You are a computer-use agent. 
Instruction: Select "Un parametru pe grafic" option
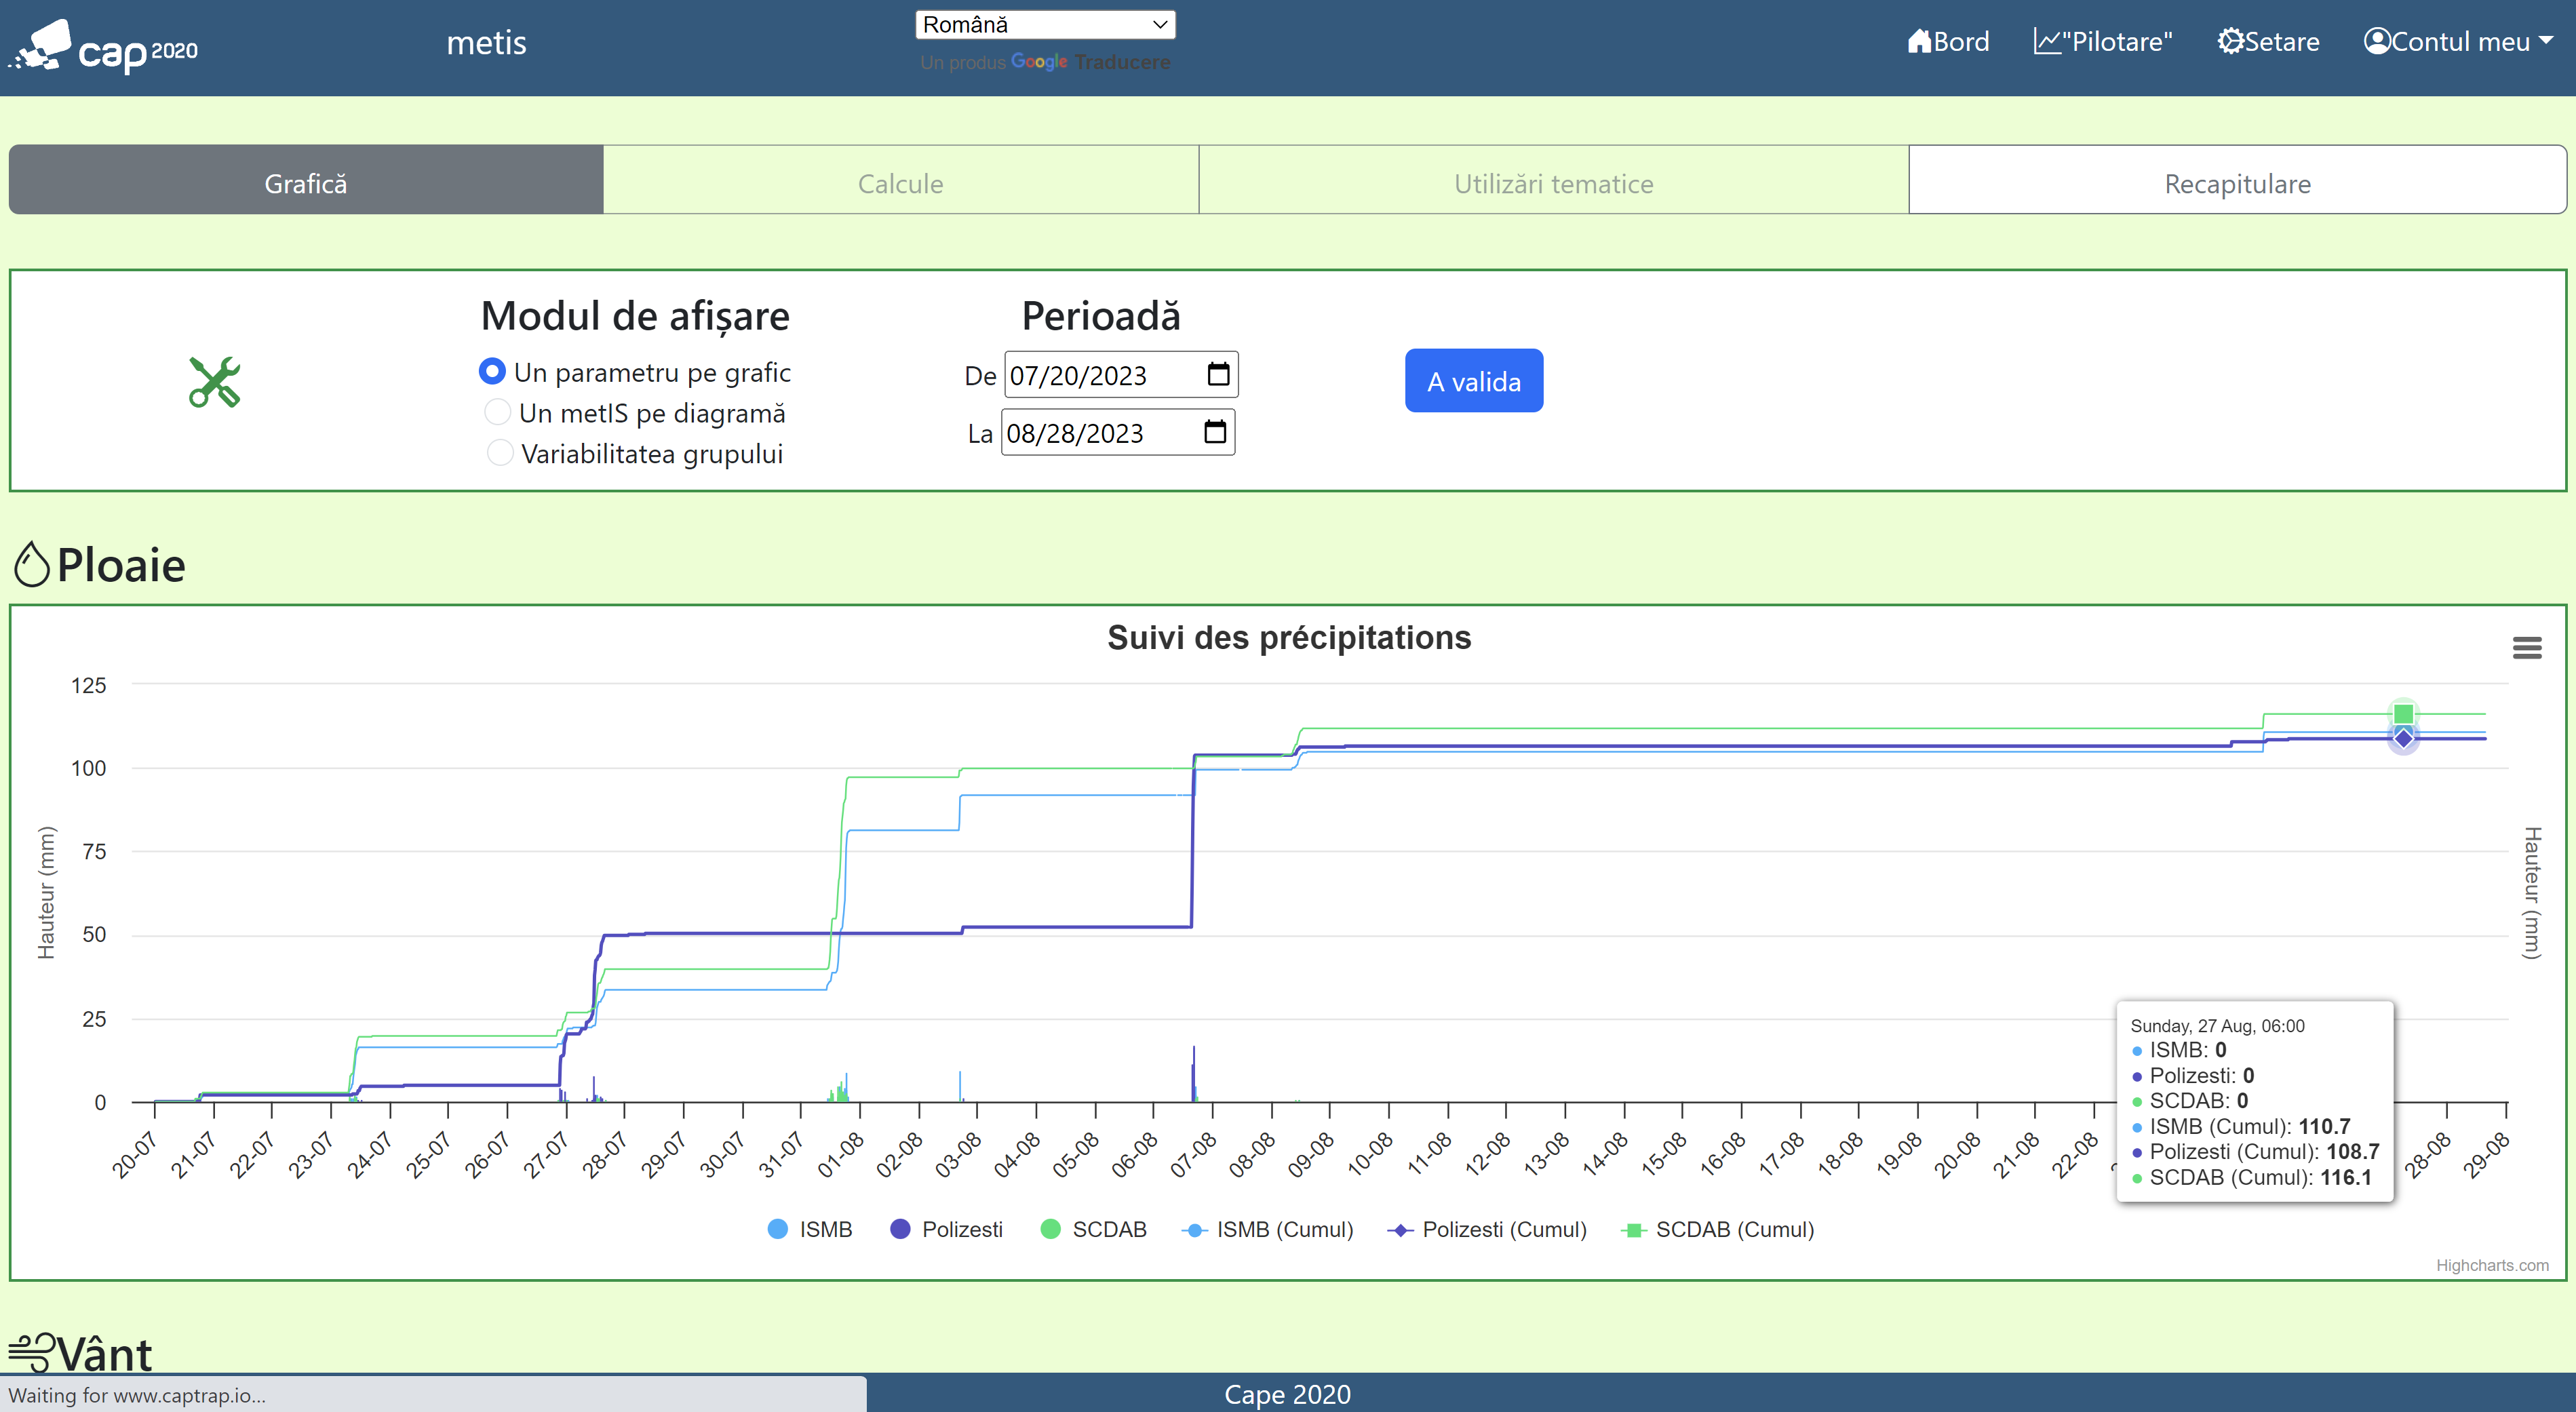[492, 372]
